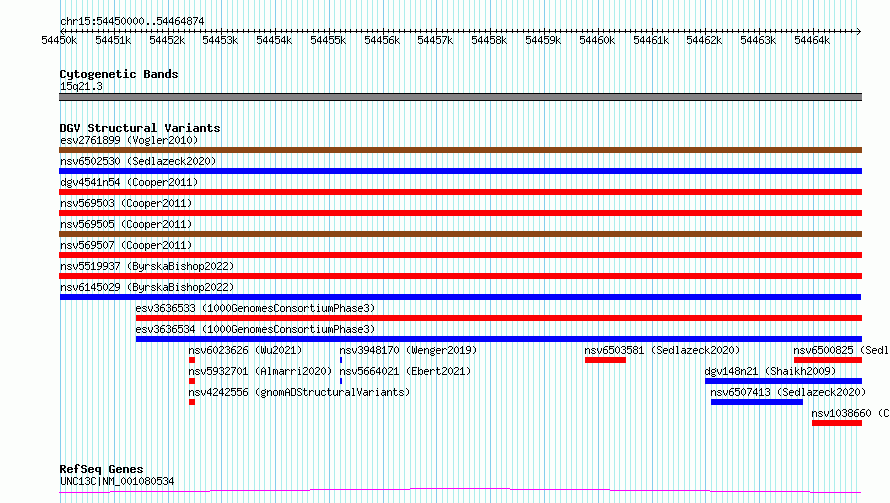
Task: Click the red nsv5519937 variant bar
Action: pos(460,276)
